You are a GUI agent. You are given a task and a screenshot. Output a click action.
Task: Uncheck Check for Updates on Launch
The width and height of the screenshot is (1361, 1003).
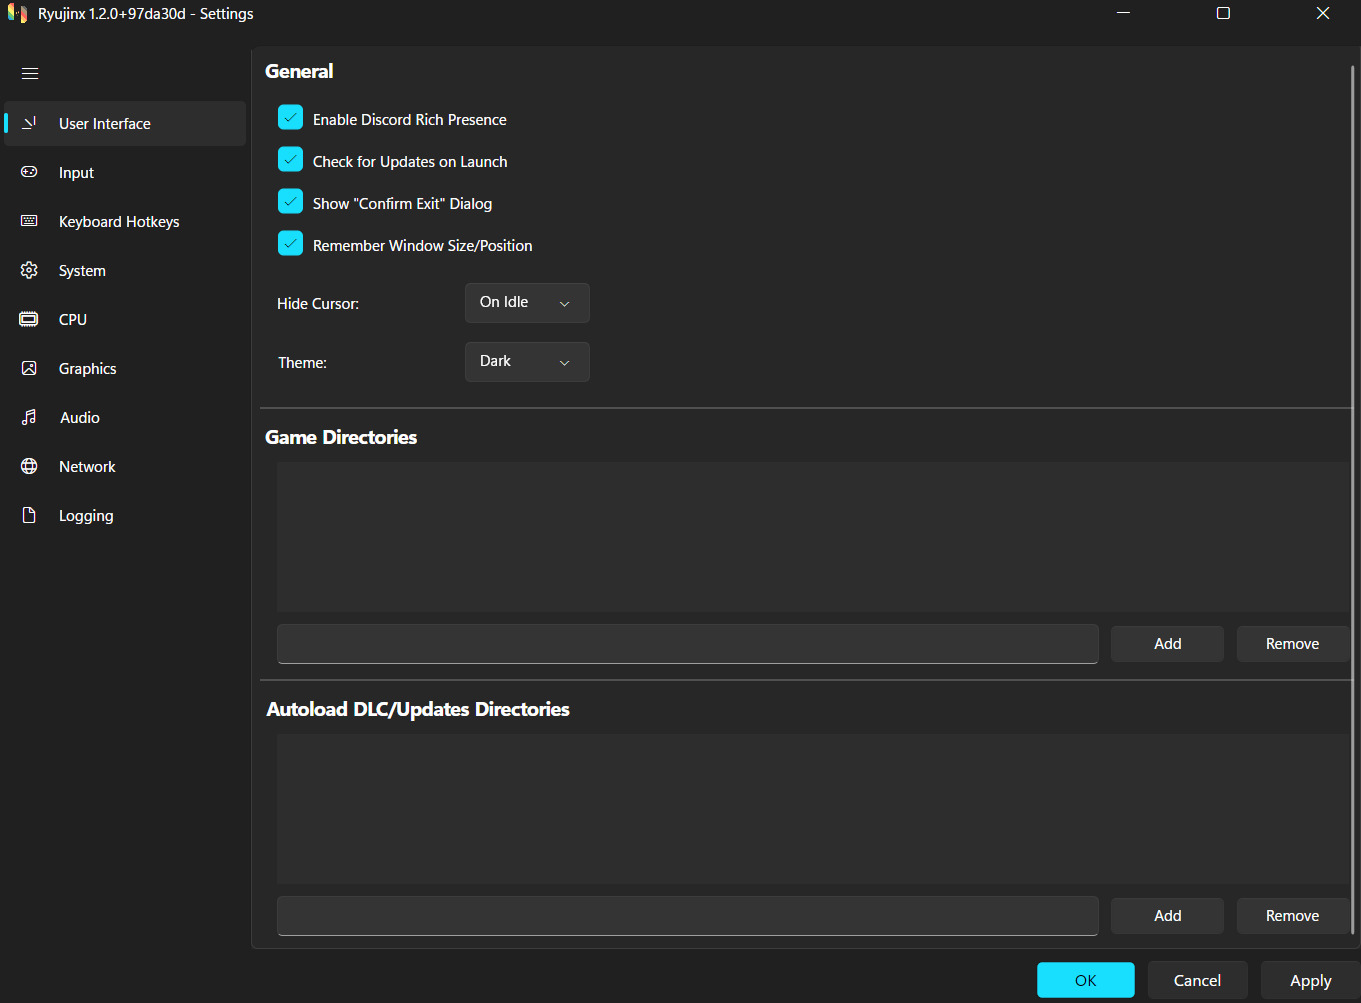click(290, 160)
